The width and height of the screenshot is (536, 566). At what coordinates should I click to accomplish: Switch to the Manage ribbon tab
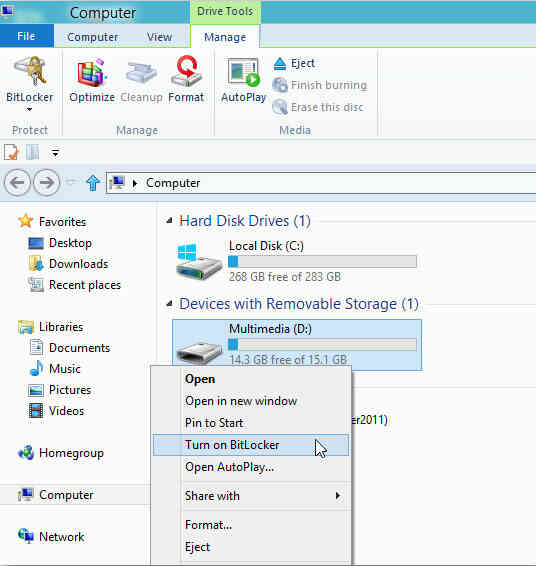point(225,37)
